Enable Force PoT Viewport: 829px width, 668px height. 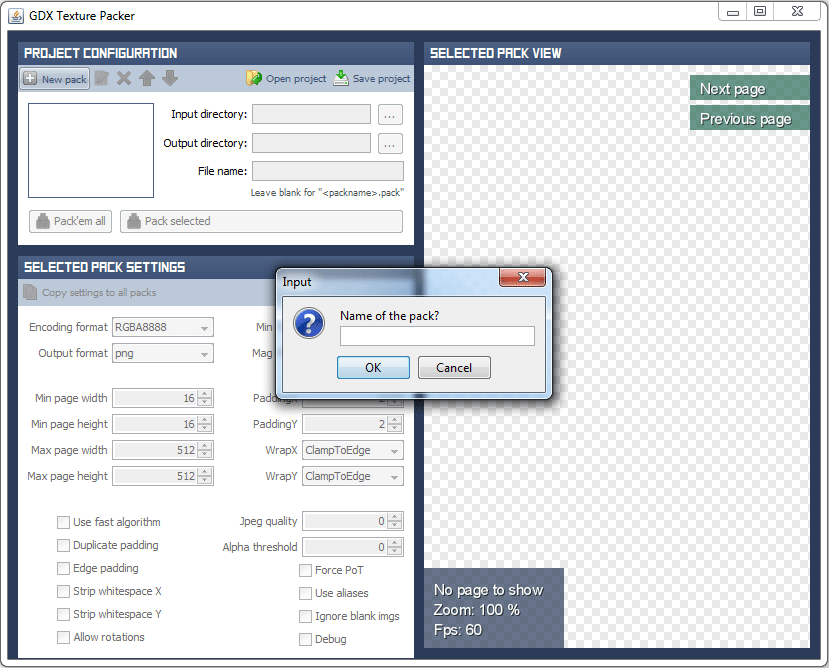305,570
